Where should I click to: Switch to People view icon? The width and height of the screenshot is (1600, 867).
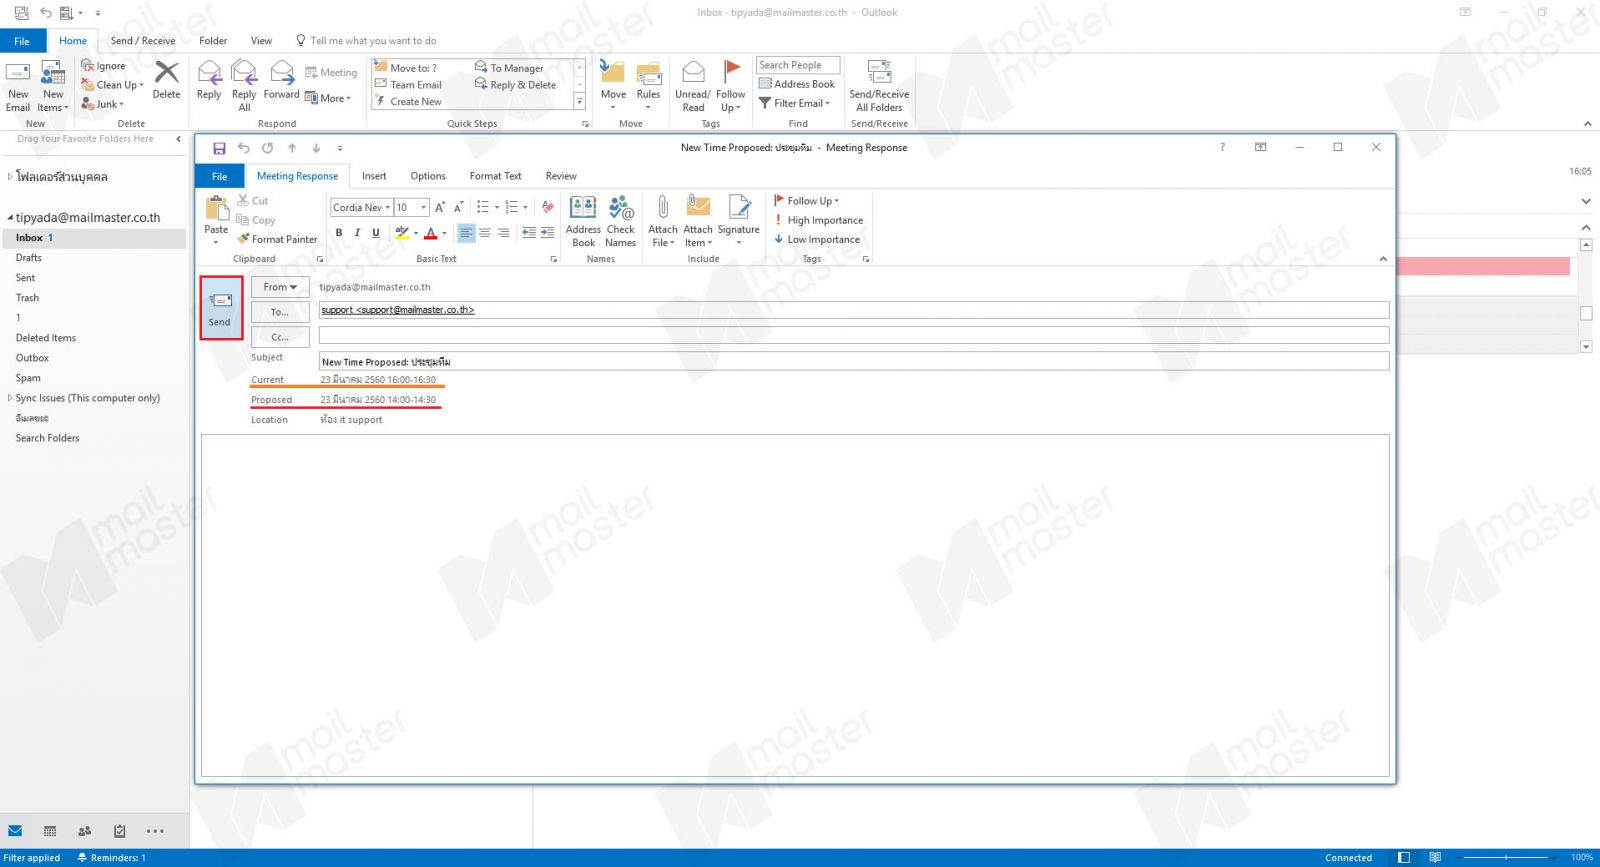[85, 831]
